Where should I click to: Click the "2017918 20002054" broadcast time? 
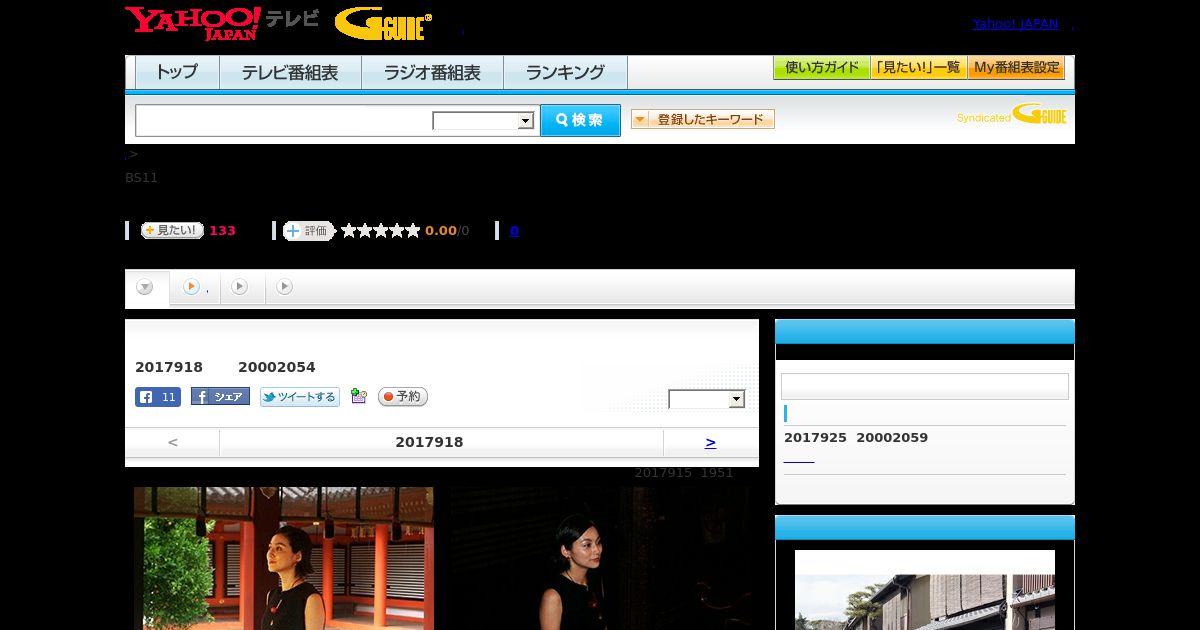point(225,367)
